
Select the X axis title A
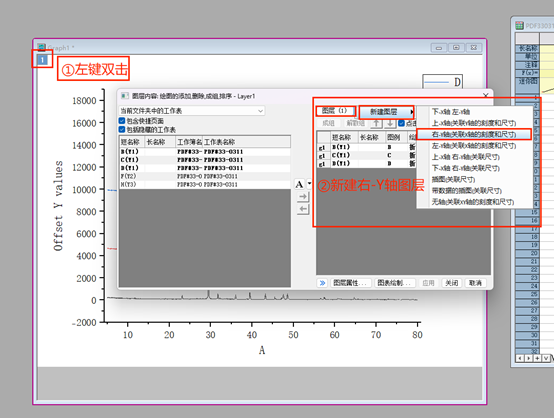pyautogui.click(x=262, y=350)
